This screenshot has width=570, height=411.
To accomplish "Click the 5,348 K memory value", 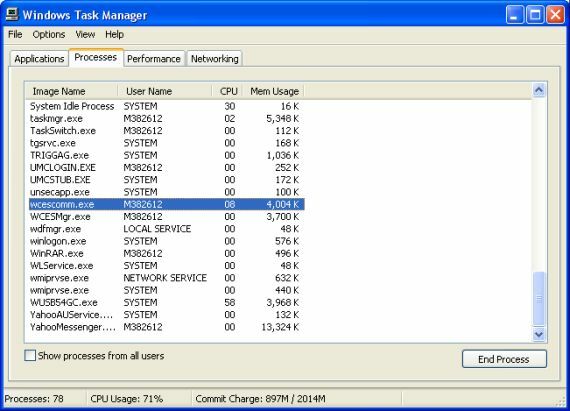I will point(282,118).
